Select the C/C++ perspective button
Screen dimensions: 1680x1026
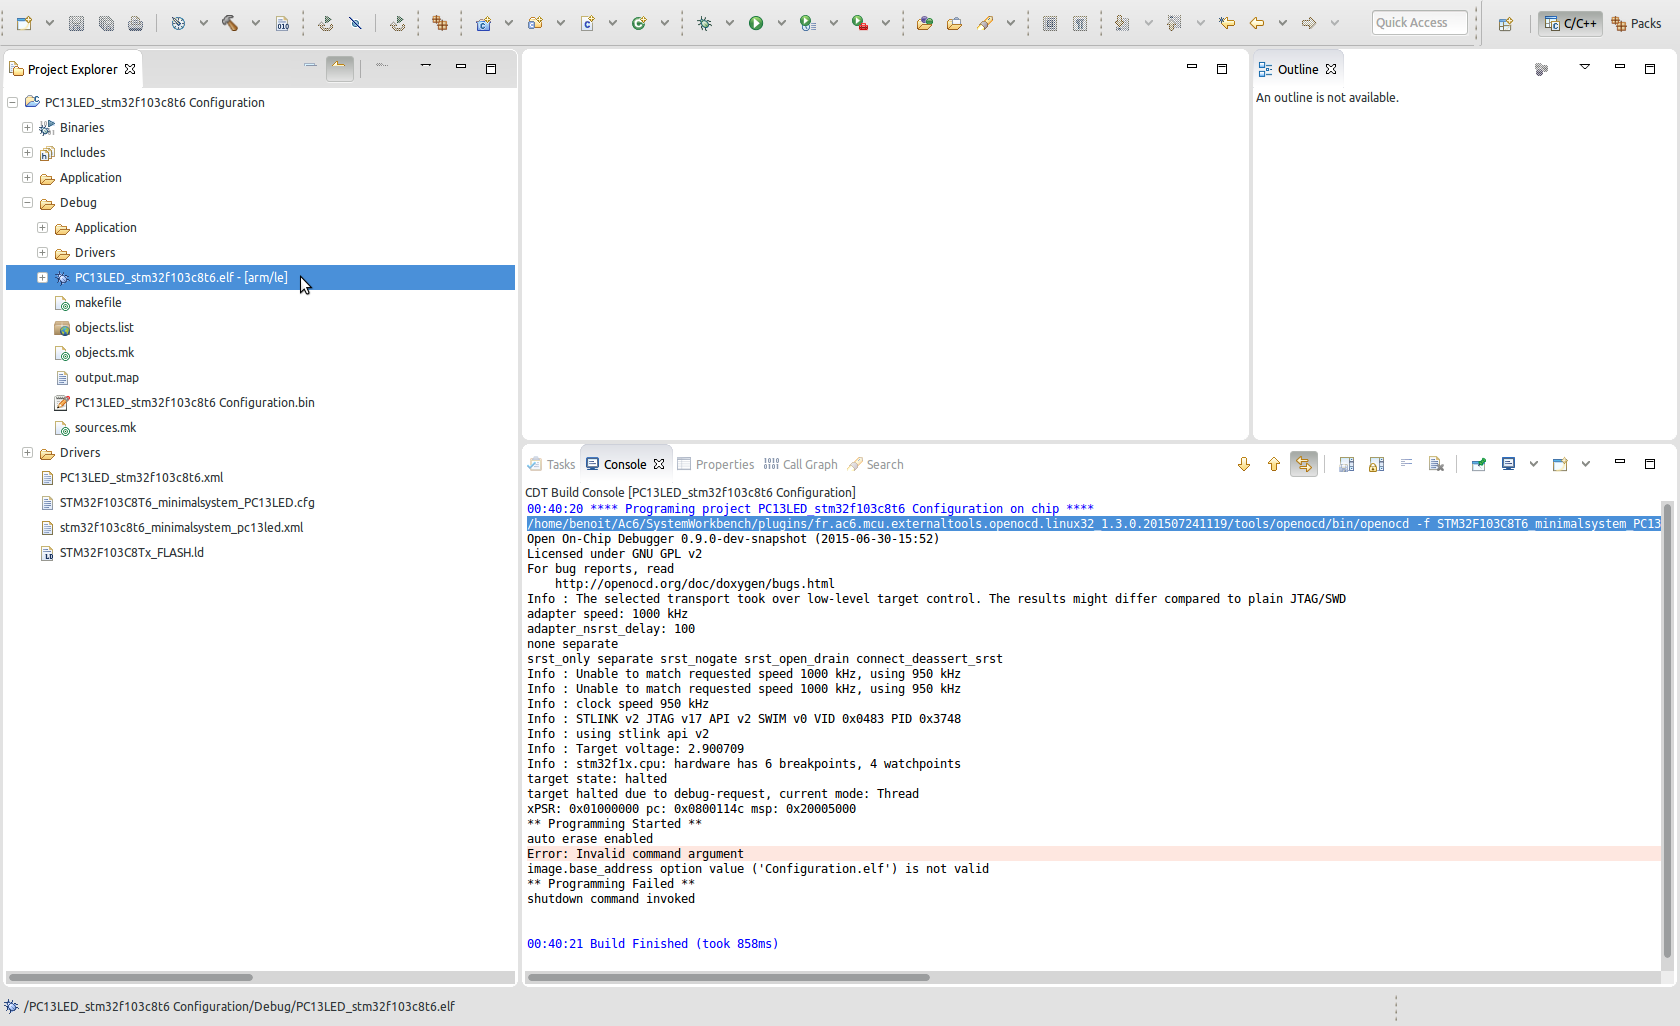coord(1570,23)
